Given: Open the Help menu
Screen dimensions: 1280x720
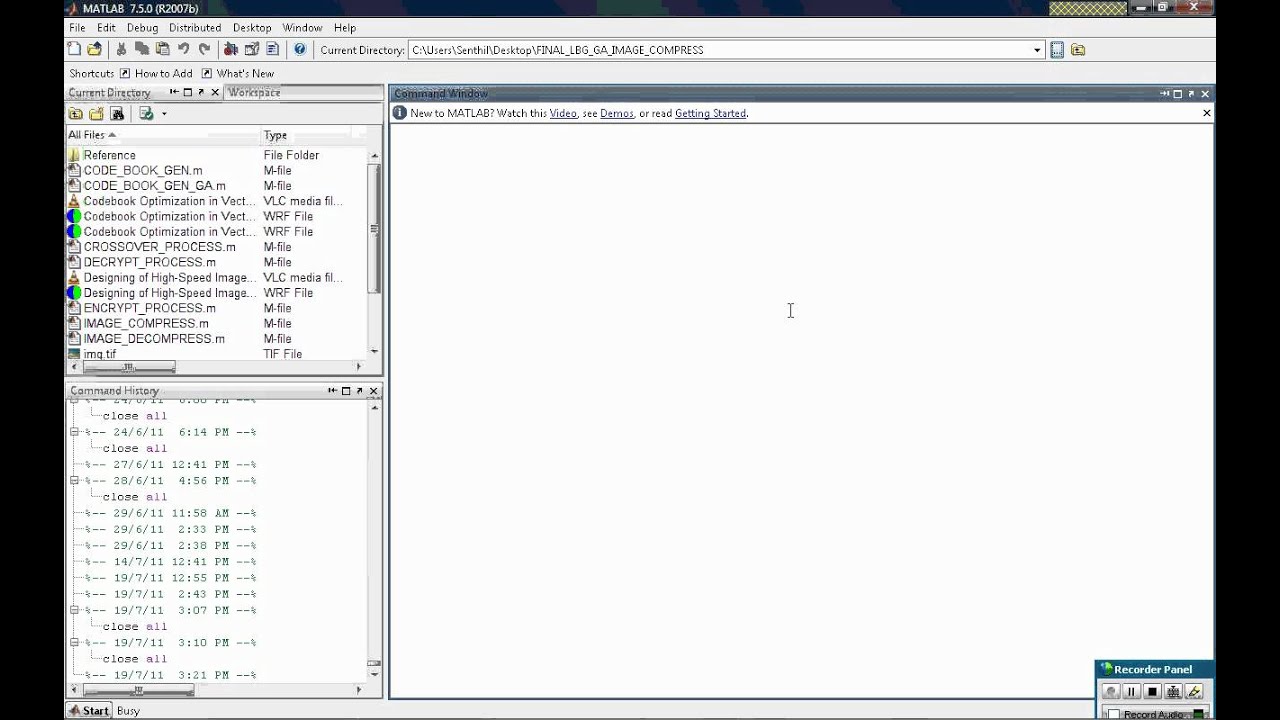Looking at the screenshot, I should [345, 28].
